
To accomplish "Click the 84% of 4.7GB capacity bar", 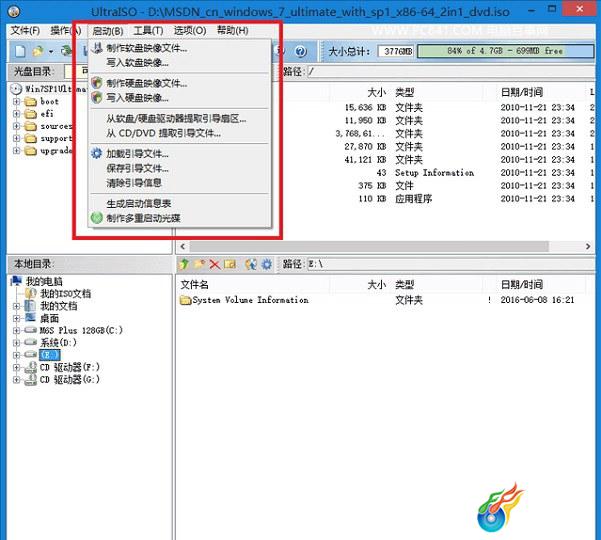I will point(505,51).
